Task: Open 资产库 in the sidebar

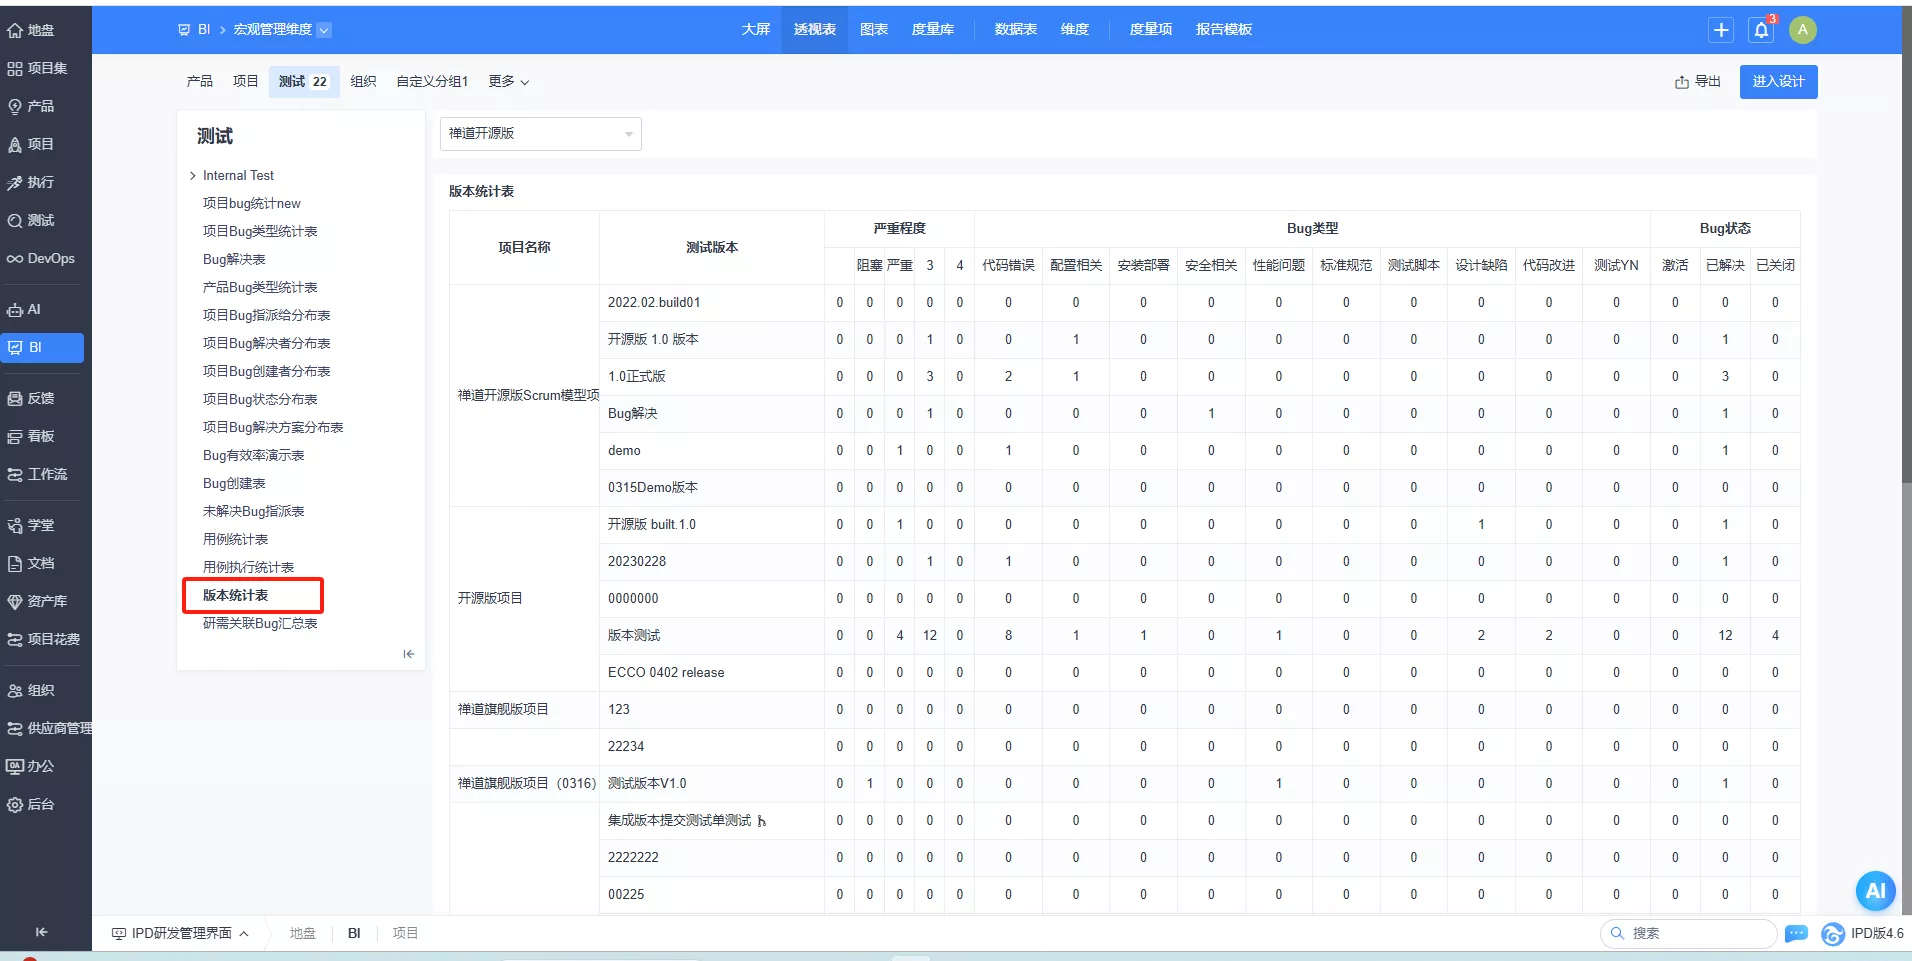Action: pos(37,601)
